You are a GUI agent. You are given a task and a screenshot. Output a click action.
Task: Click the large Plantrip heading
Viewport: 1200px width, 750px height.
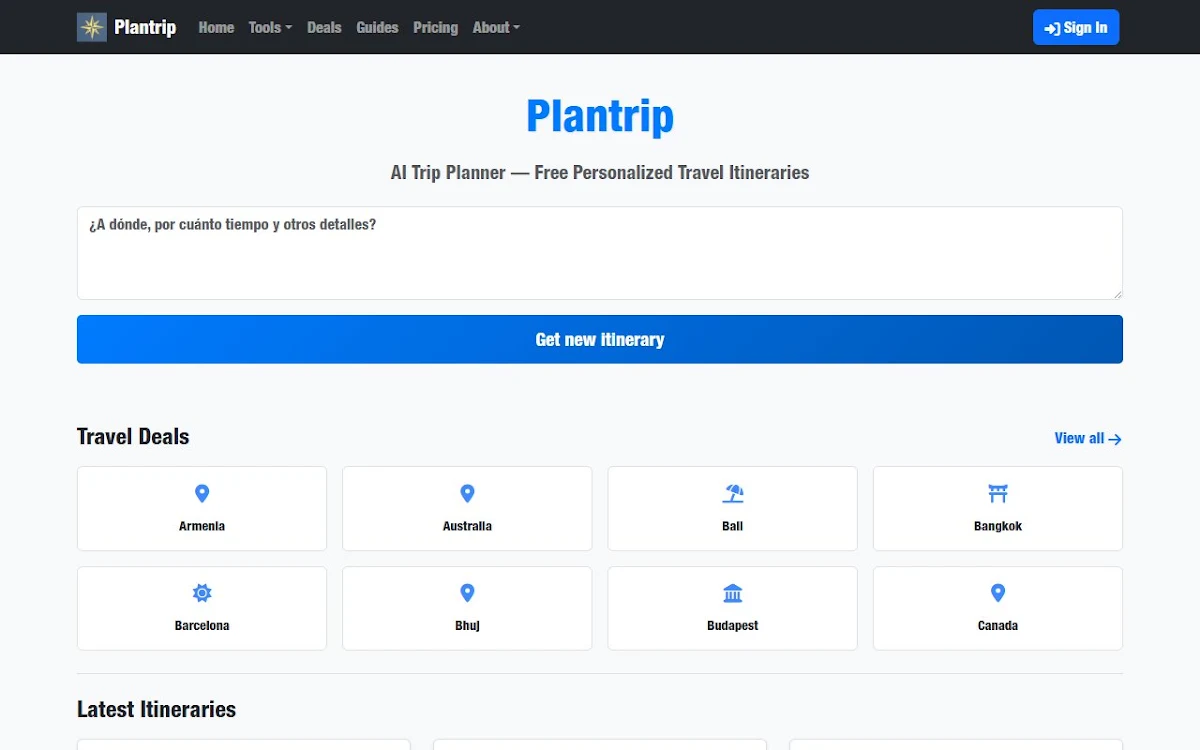pos(600,116)
